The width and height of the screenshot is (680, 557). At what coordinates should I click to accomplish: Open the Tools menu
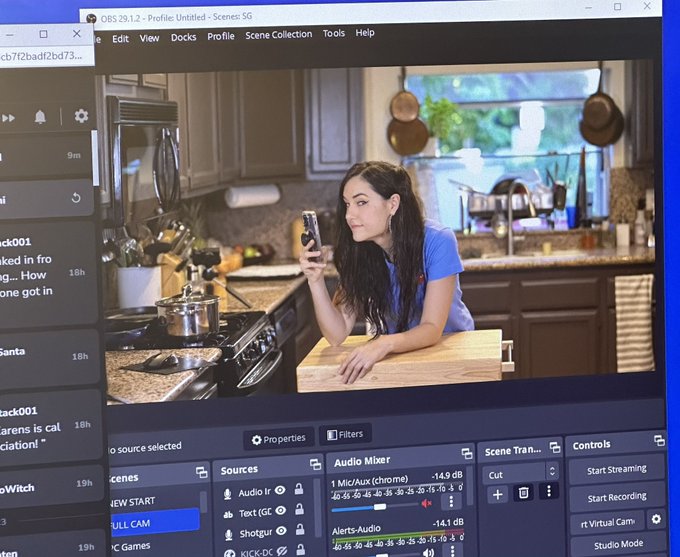tap(333, 33)
